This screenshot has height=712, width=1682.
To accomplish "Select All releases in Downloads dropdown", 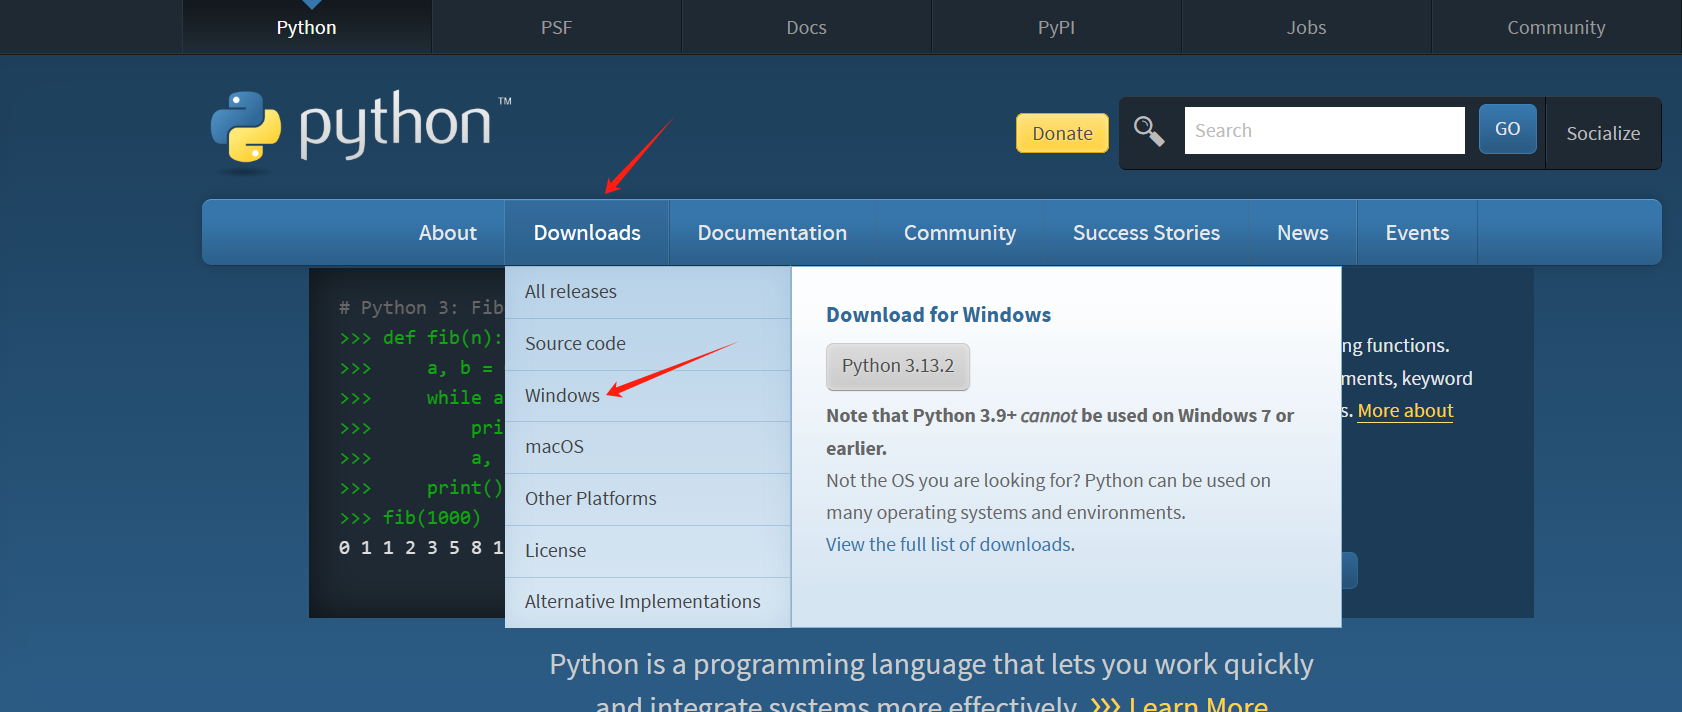I will 648,292.
